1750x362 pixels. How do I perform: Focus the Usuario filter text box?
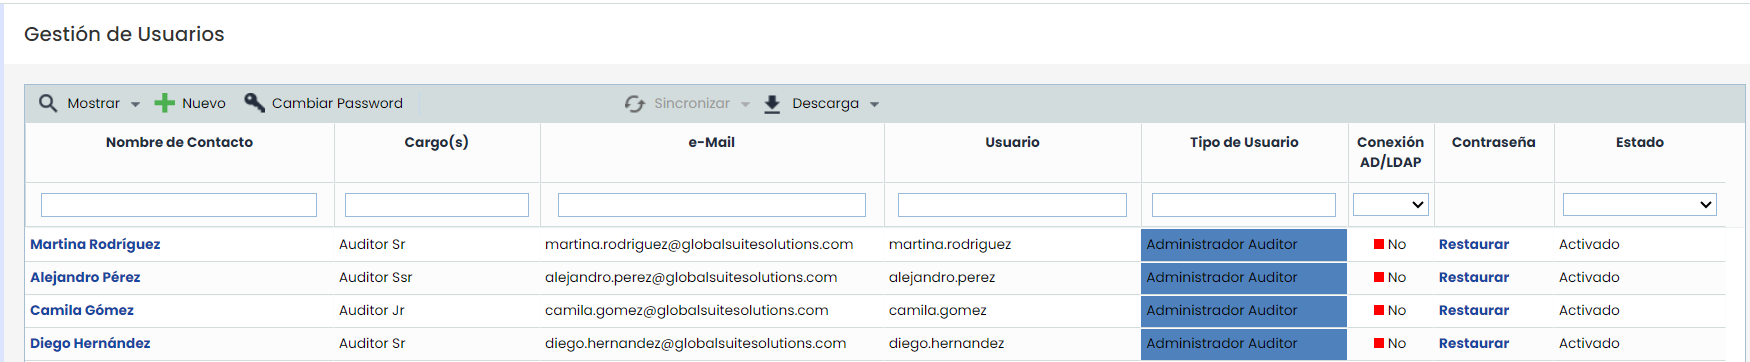1012,205
